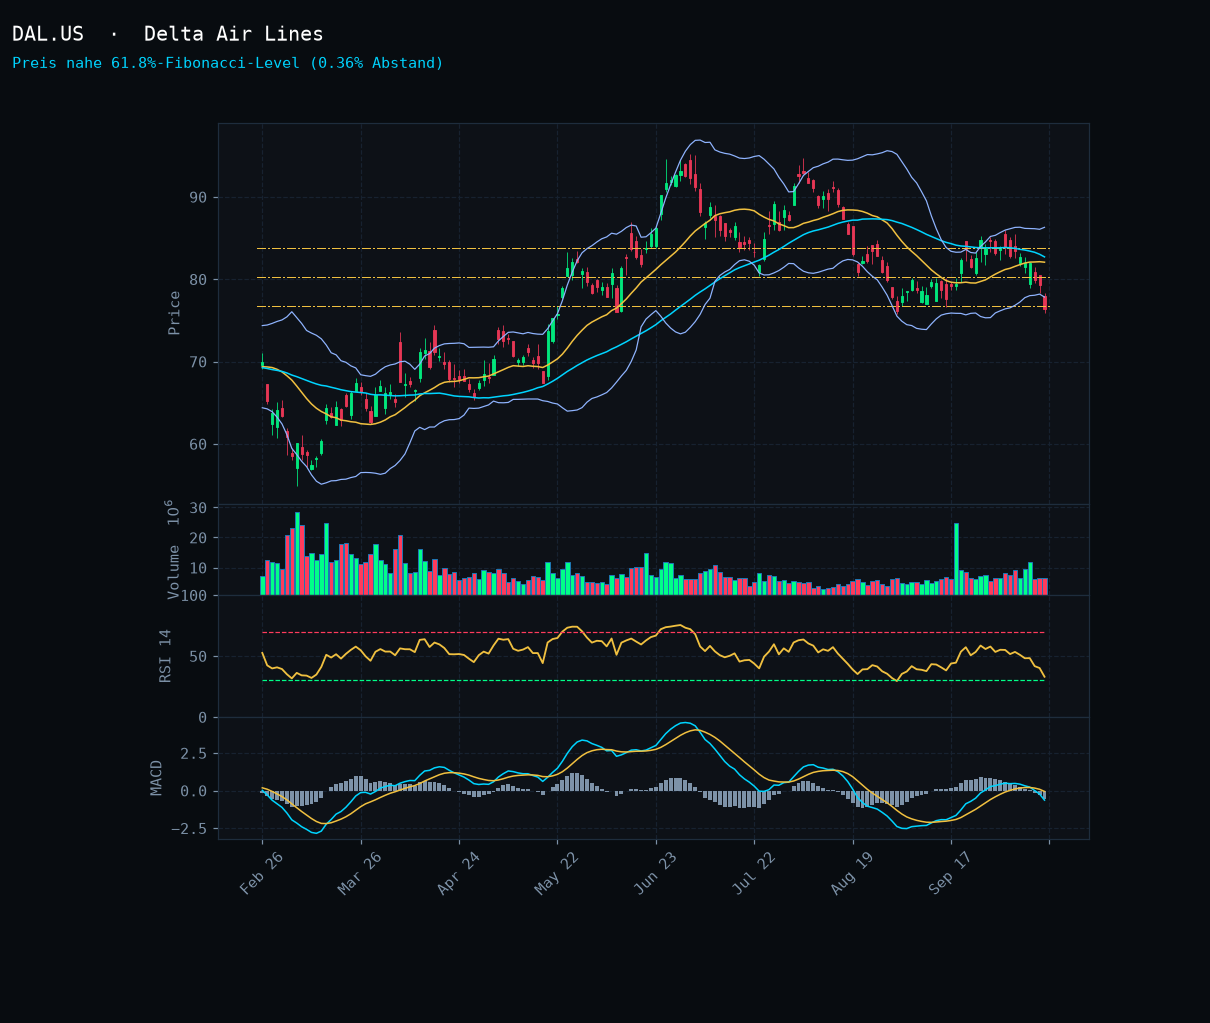Image resolution: width=1210 pixels, height=1023 pixels.
Task: Click the red RSI overbought dashed line
Action: click(653, 633)
